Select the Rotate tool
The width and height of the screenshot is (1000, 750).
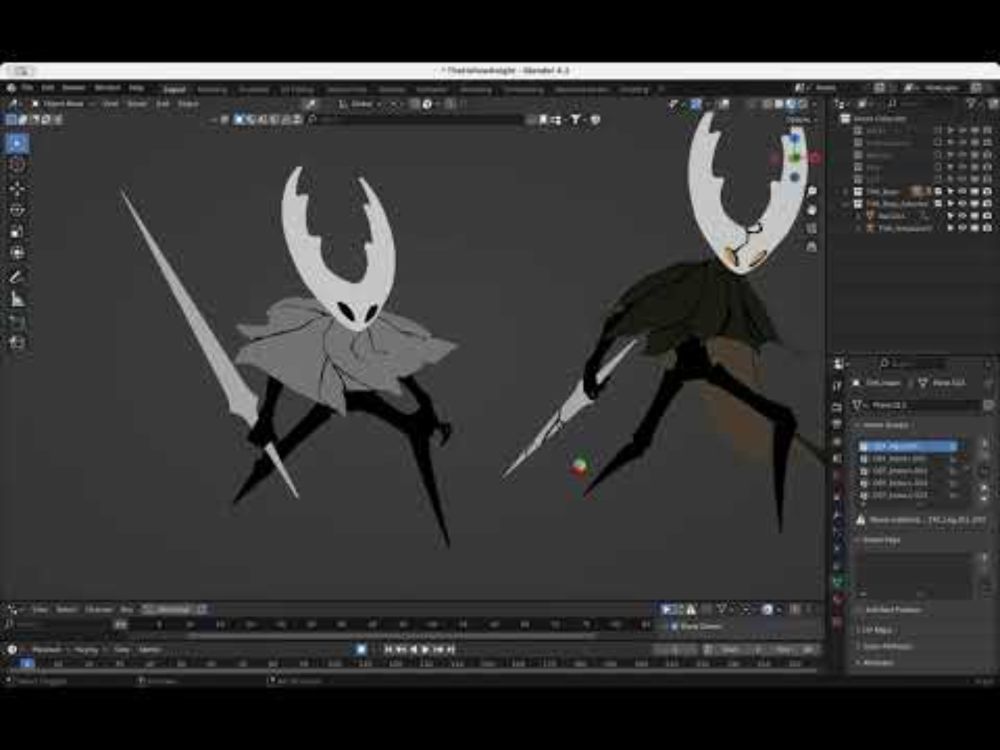point(17,210)
